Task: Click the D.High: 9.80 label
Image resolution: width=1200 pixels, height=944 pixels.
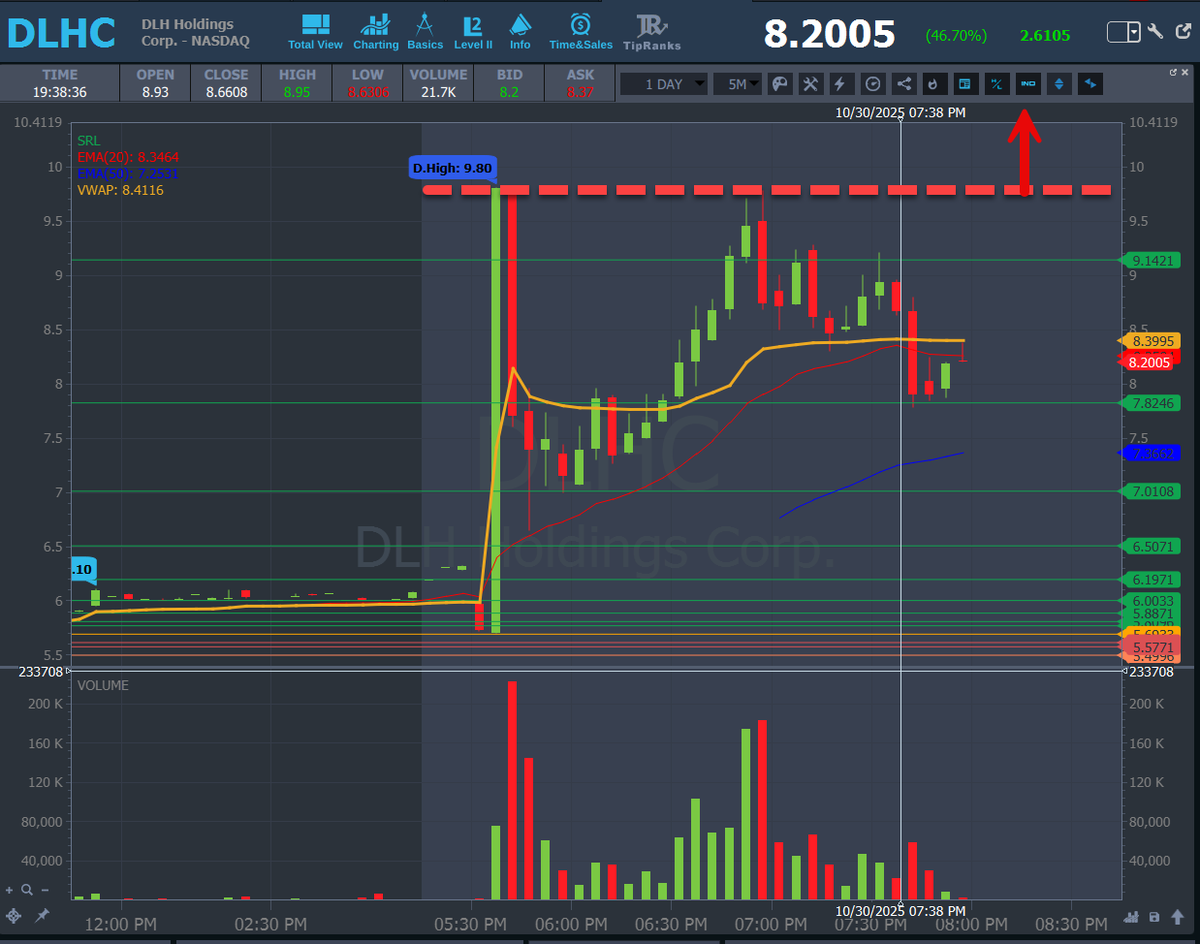Action: 452,168
